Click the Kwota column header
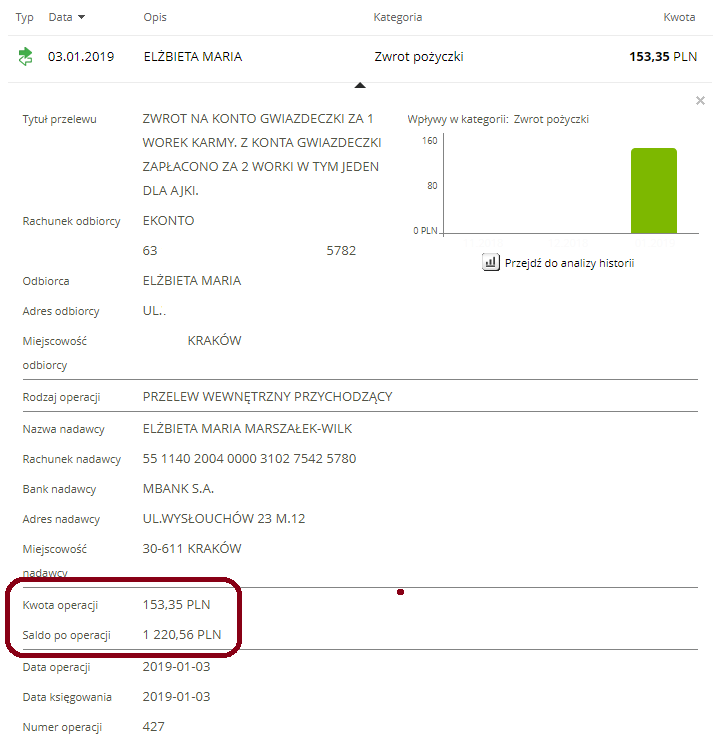Image resolution: width=726 pixels, height=745 pixels. (679, 17)
